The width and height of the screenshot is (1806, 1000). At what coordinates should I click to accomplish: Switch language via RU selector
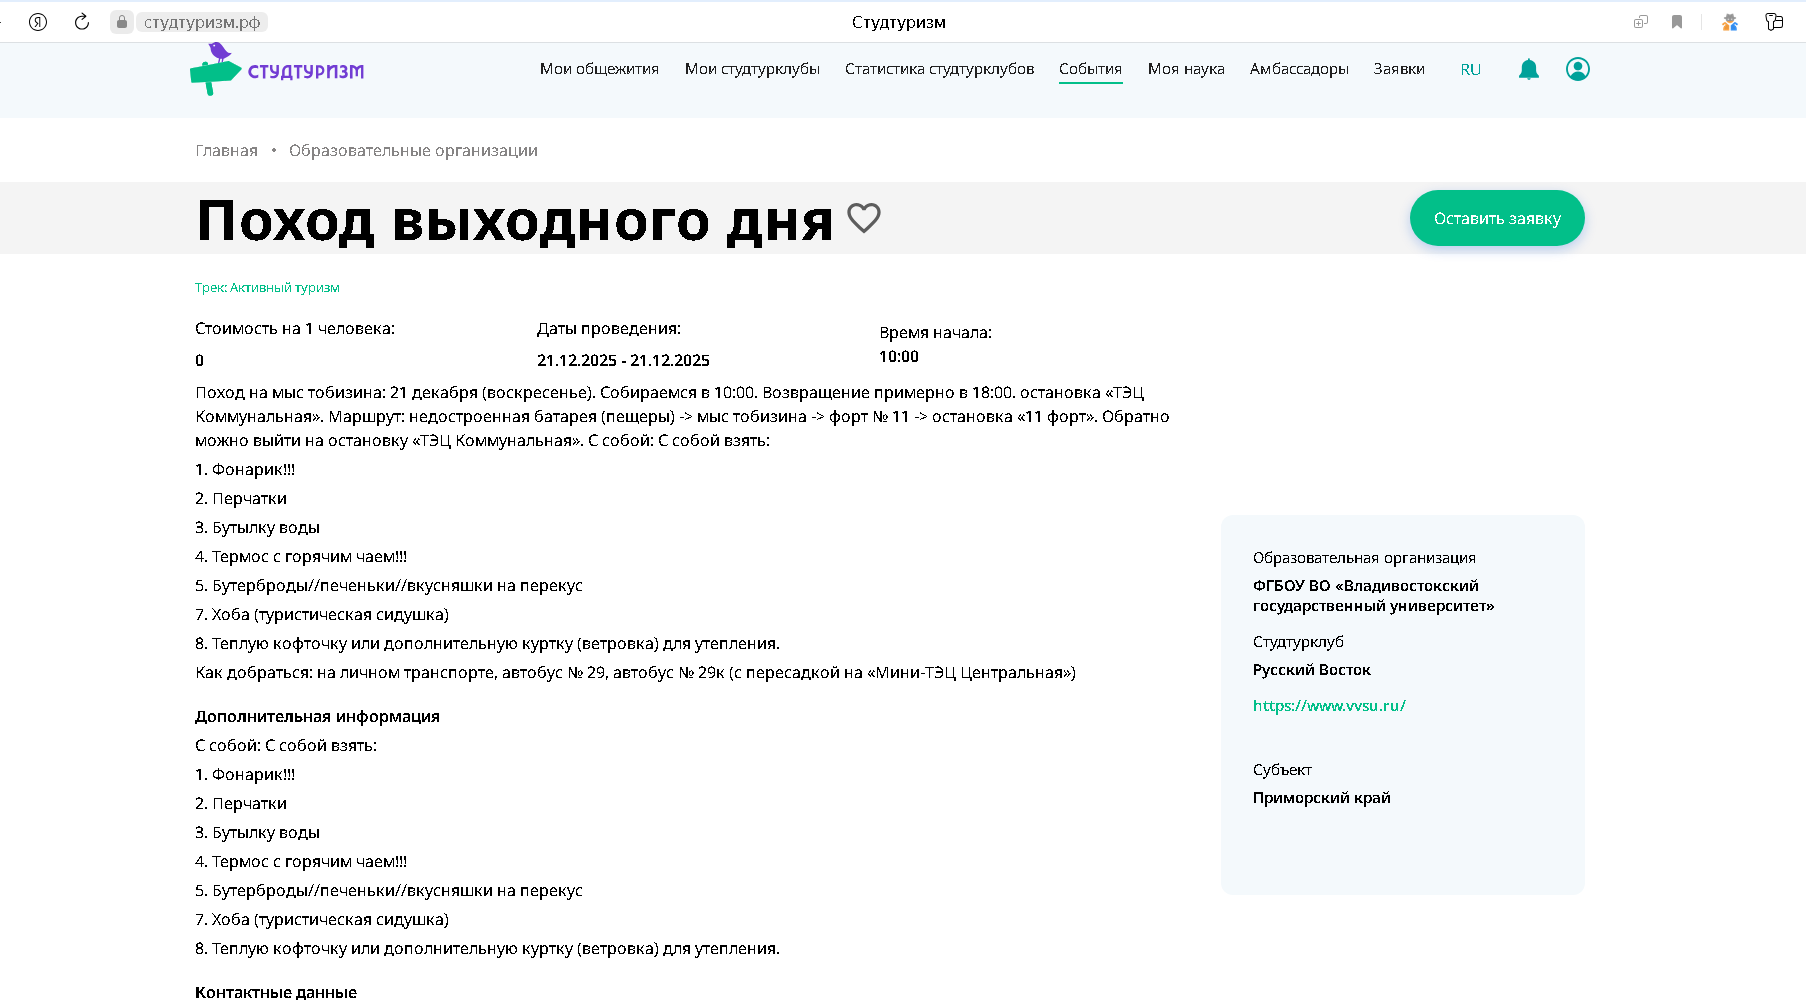1470,70
